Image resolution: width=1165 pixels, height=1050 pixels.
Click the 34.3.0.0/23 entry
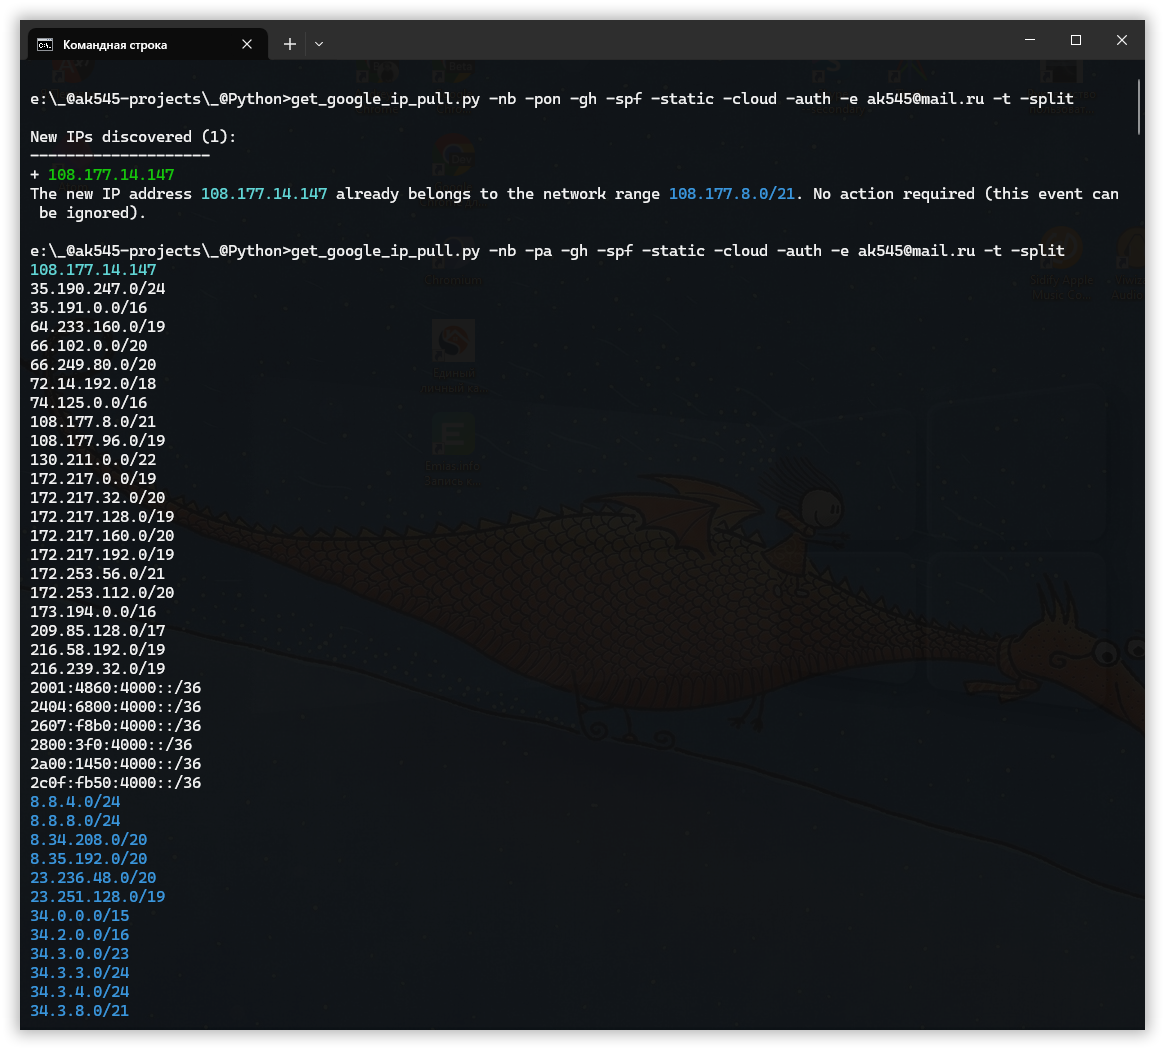point(79,953)
